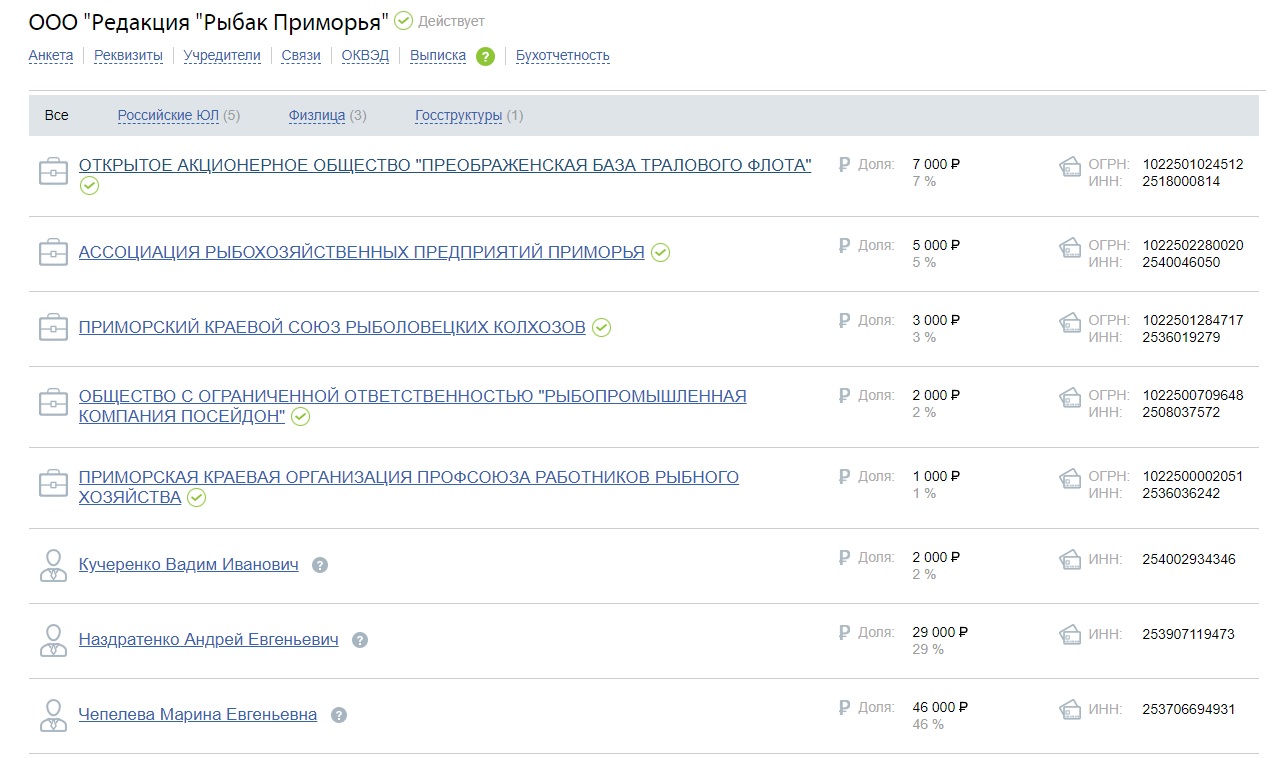Show the Все filter tab
Viewport: 1266px width, 759px height.
coord(57,115)
